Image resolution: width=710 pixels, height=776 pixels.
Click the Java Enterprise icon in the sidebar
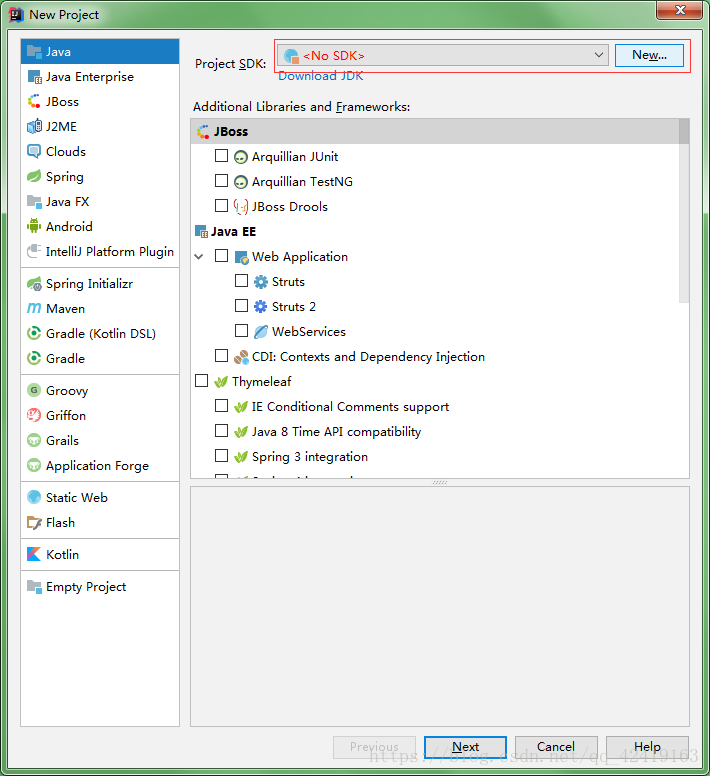point(34,77)
